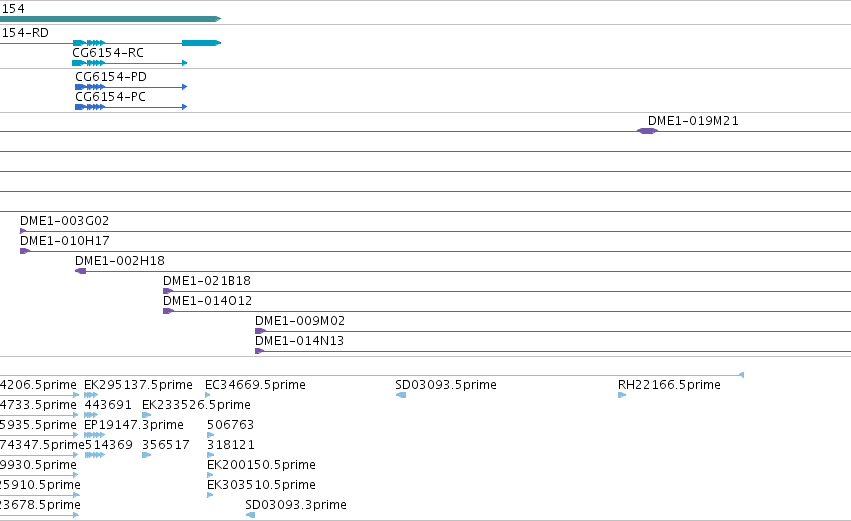Click the EP19147.3prime EST label
The width and height of the screenshot is (851, 521).
coord(134,425)
